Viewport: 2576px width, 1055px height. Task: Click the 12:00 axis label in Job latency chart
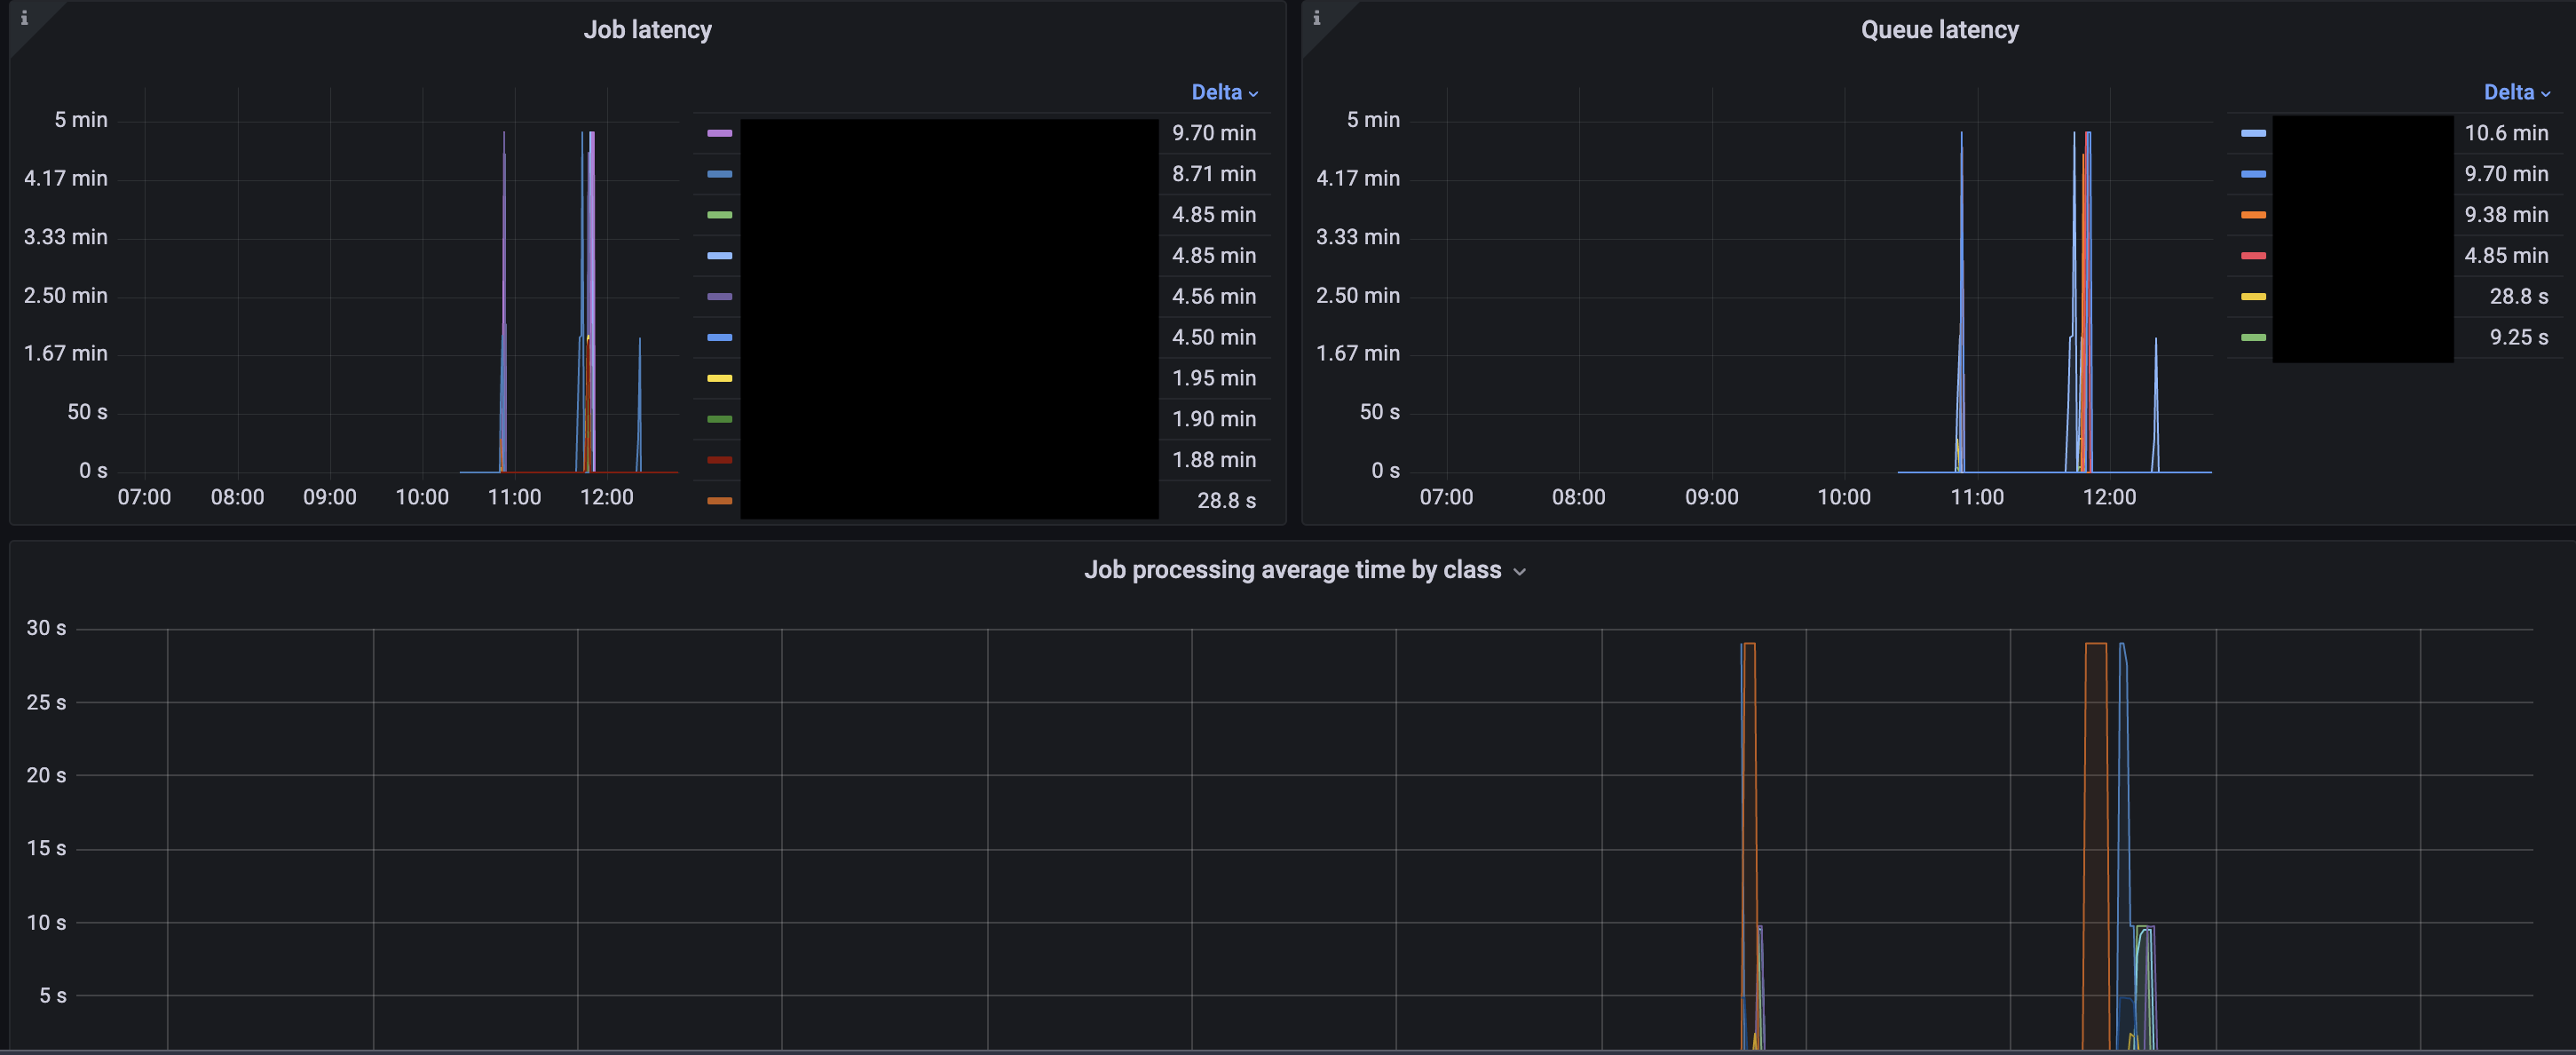(606, 497)
